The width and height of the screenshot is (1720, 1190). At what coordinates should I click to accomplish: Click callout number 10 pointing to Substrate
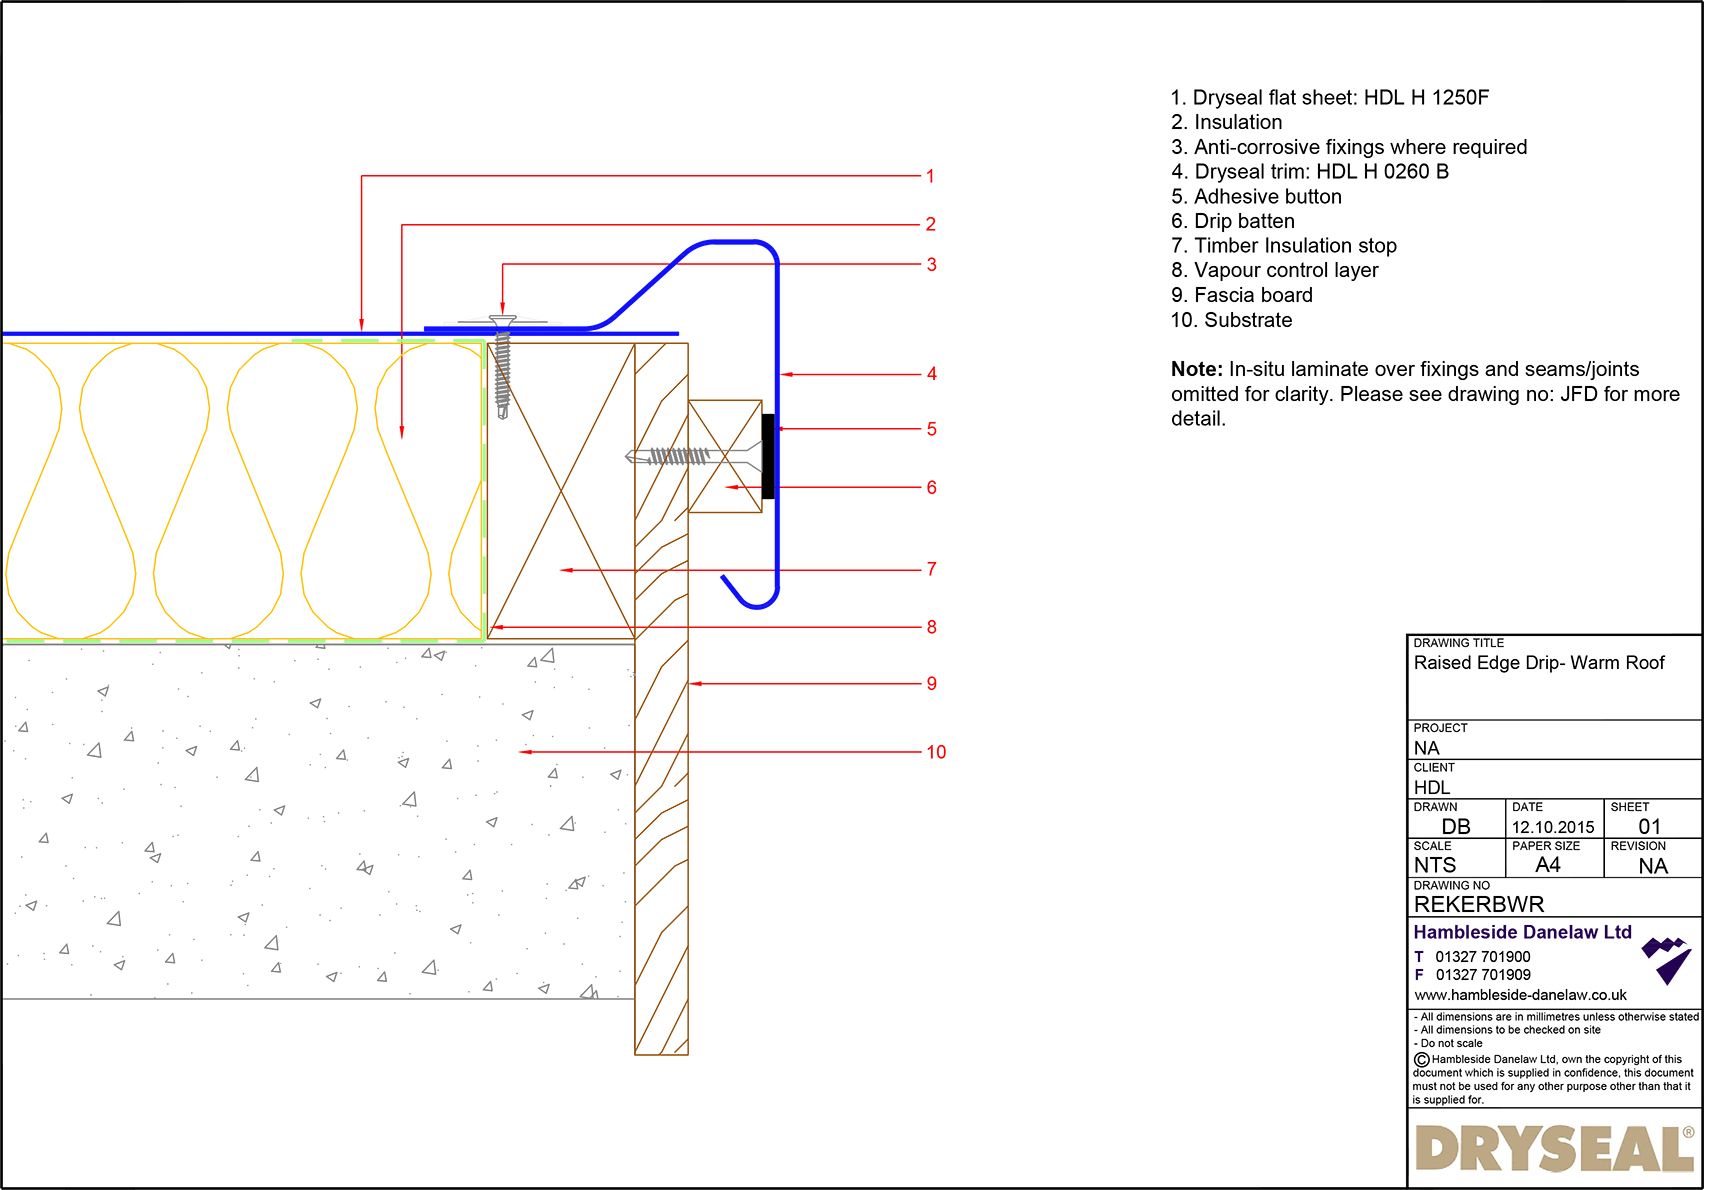click(936, 752)
